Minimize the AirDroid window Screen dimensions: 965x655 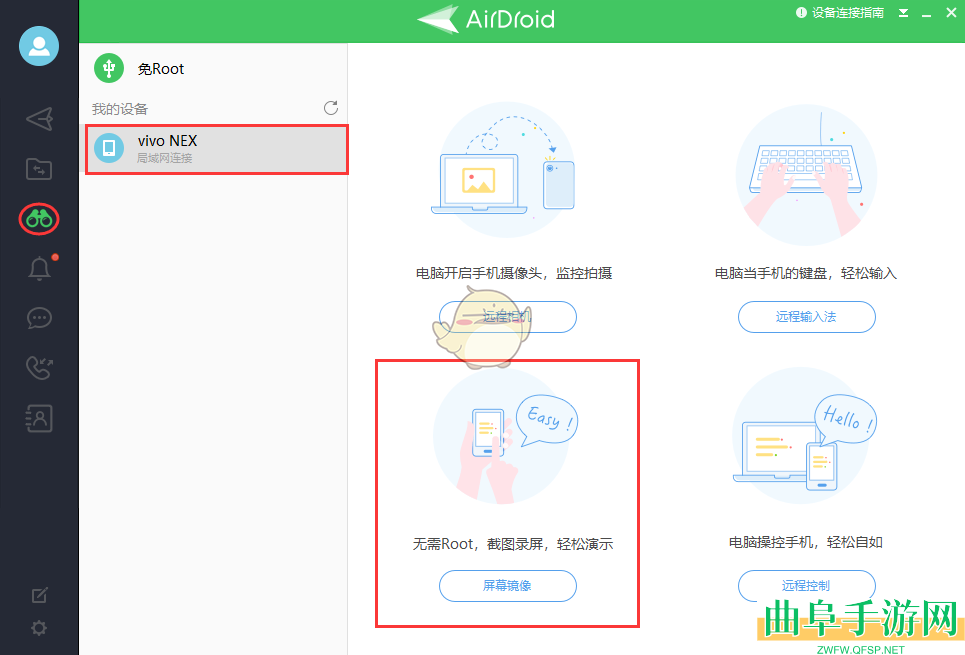coord(926,13)
